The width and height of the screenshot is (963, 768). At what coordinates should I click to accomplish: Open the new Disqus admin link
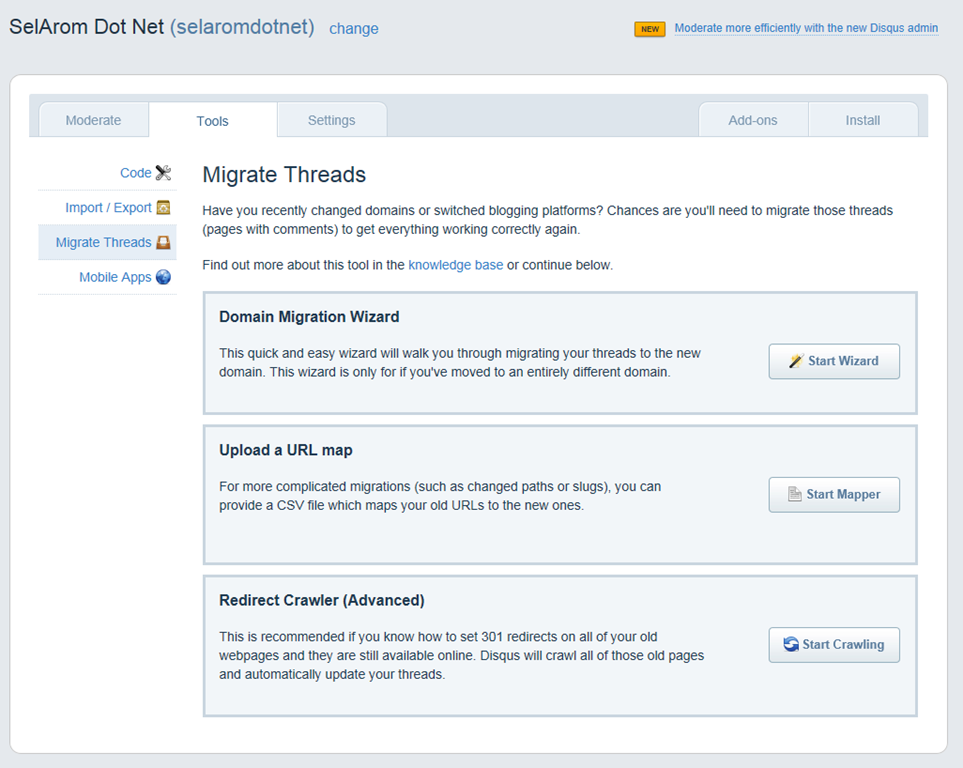pyautogui.click(x=806, y=28)
